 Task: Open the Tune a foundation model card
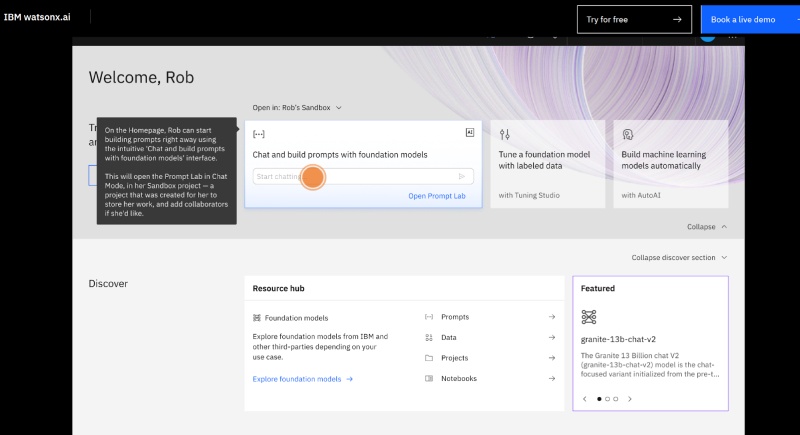click(547, 164)
